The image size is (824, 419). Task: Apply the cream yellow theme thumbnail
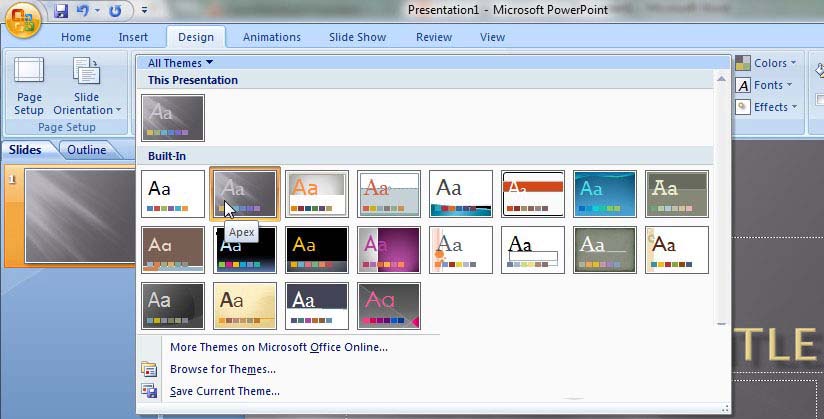(245, 306)
